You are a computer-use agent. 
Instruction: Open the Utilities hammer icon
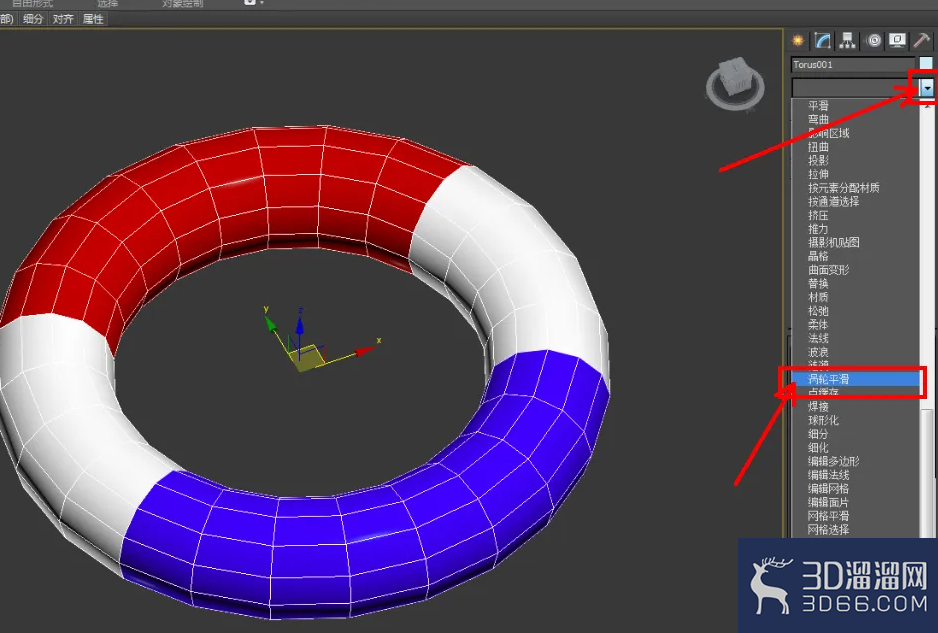click(x=922, y=41)
